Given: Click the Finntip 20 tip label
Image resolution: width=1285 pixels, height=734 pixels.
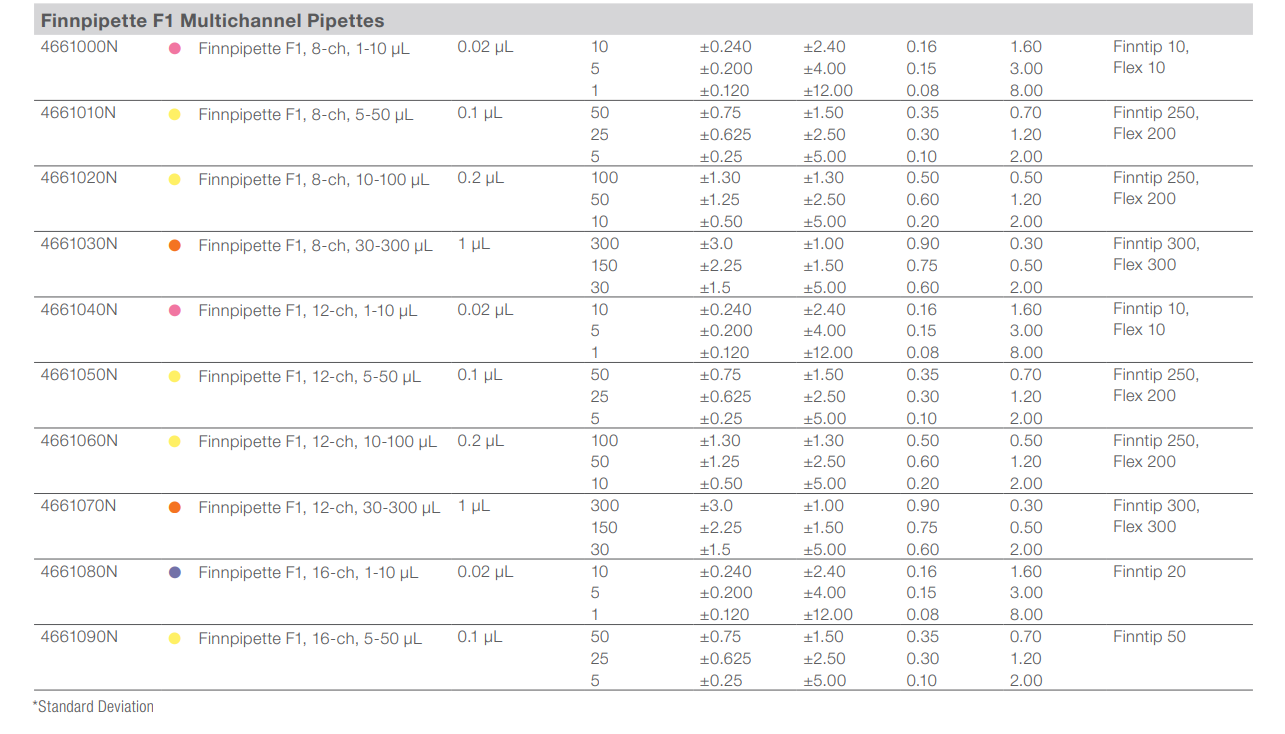Looking at the screenshot, I should pyautogui.click(x=1149, y=572).
